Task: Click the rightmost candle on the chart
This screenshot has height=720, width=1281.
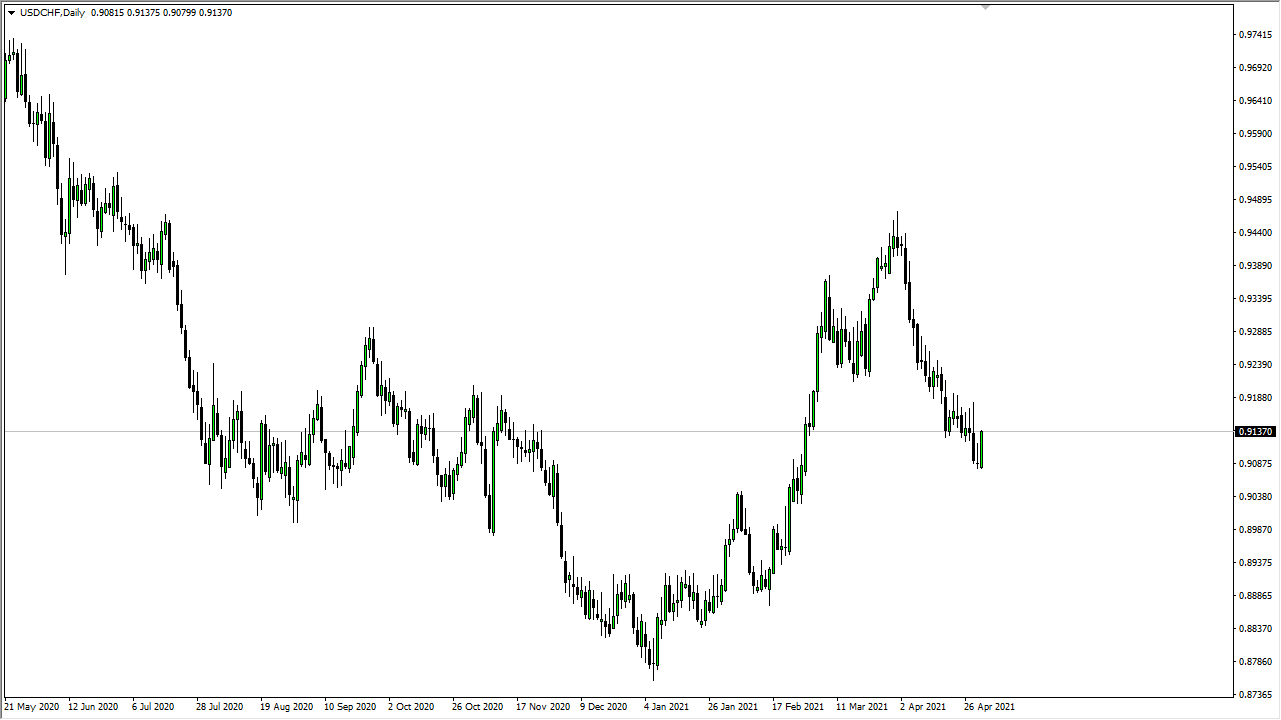Action: click(980, 450)
